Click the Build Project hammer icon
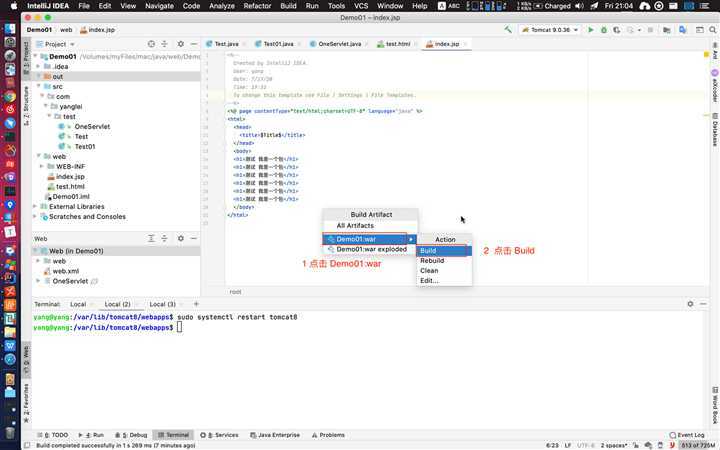The height and width of the screenshot is (450, 720). point(508,30)
